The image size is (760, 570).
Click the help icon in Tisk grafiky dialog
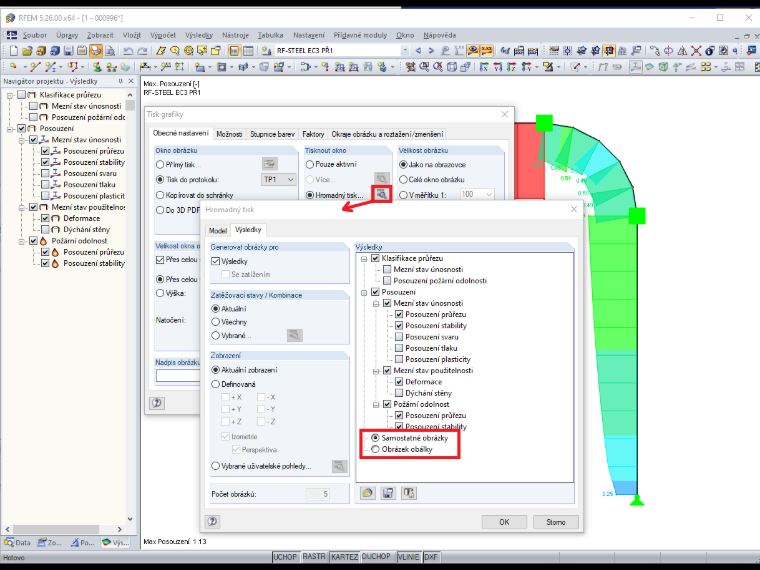click(x=157, y=403)
